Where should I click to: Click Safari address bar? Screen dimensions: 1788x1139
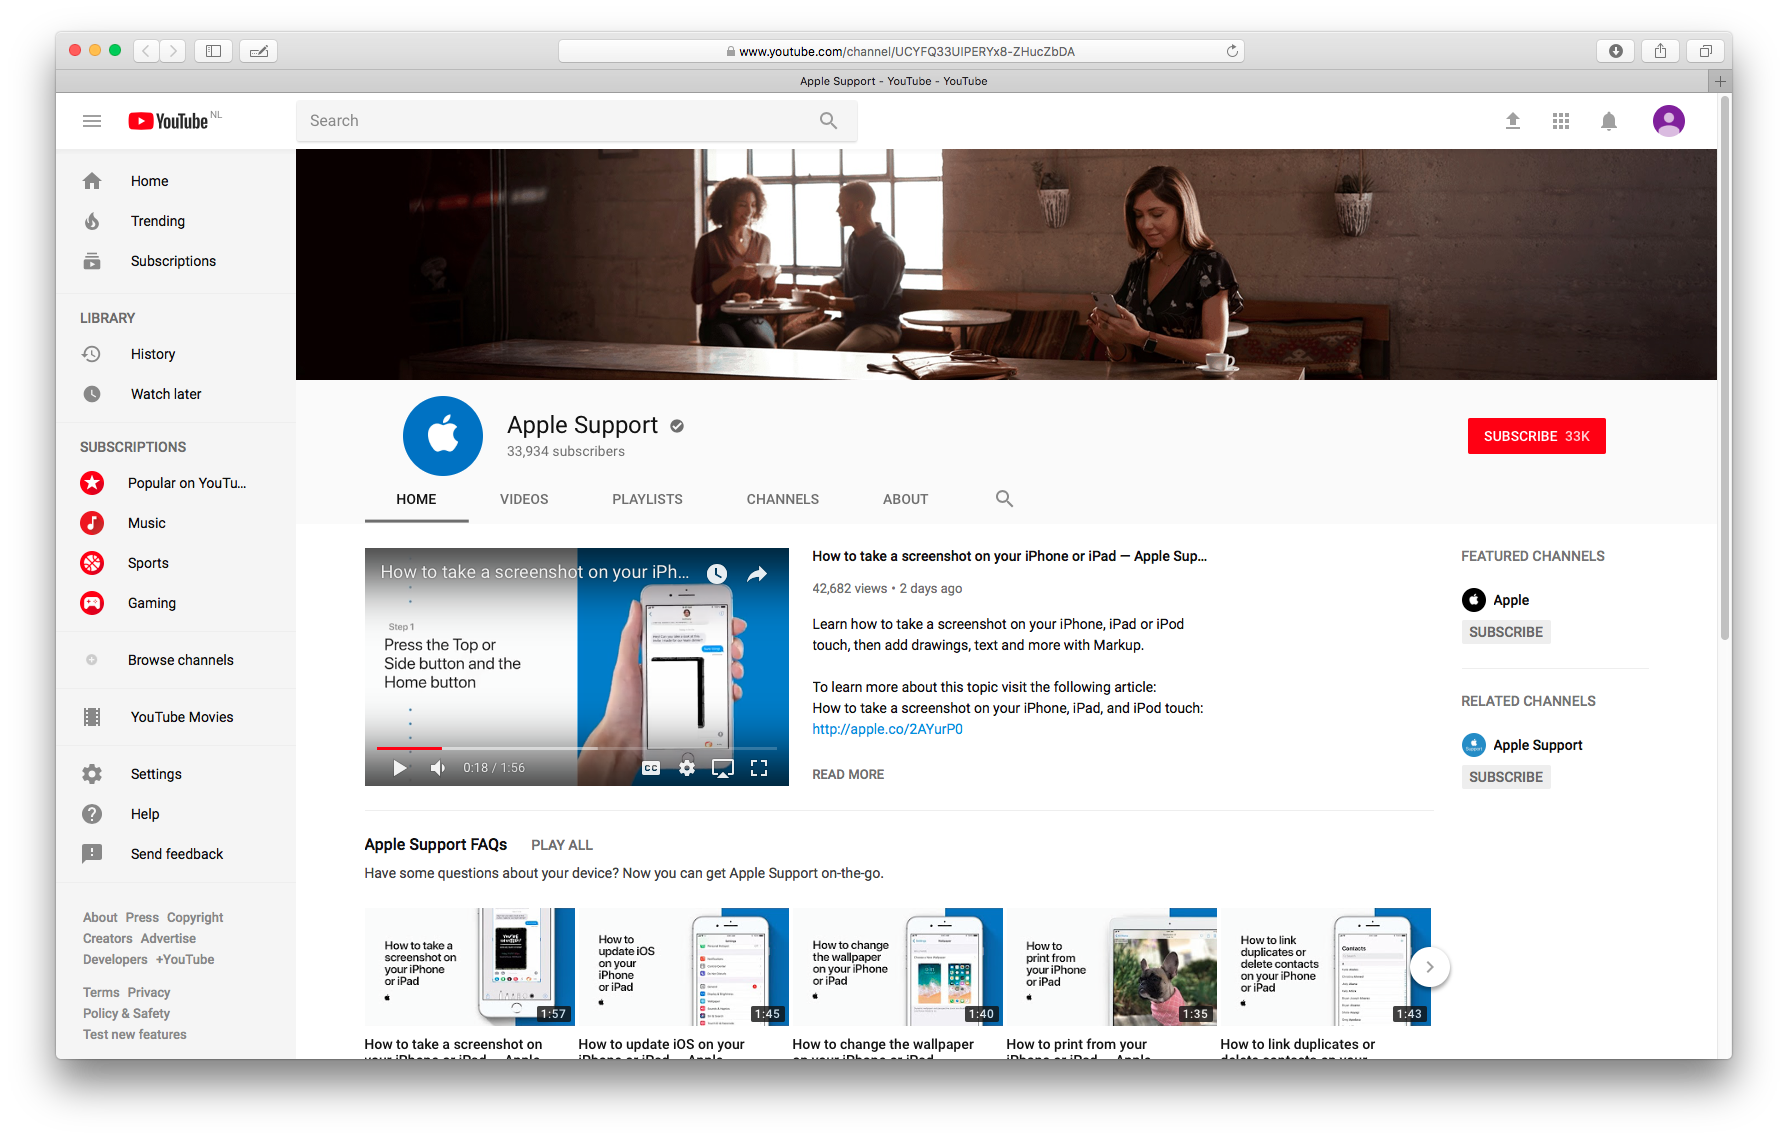(x=901, y=51)
